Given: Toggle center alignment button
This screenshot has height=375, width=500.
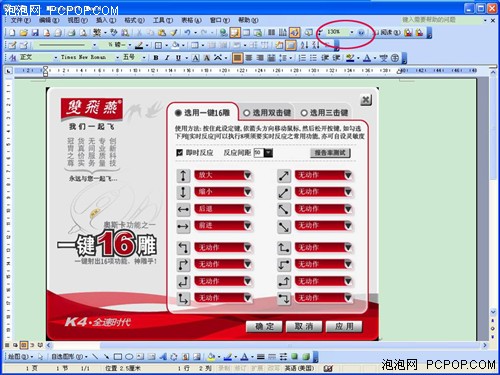Looking at the screenshot, I should (x=249, y=58).
